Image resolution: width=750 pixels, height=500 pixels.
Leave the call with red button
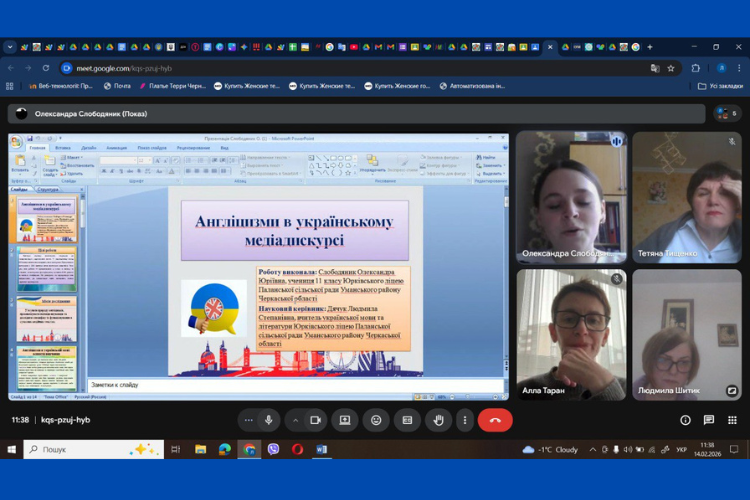click(x=495, y=420)
